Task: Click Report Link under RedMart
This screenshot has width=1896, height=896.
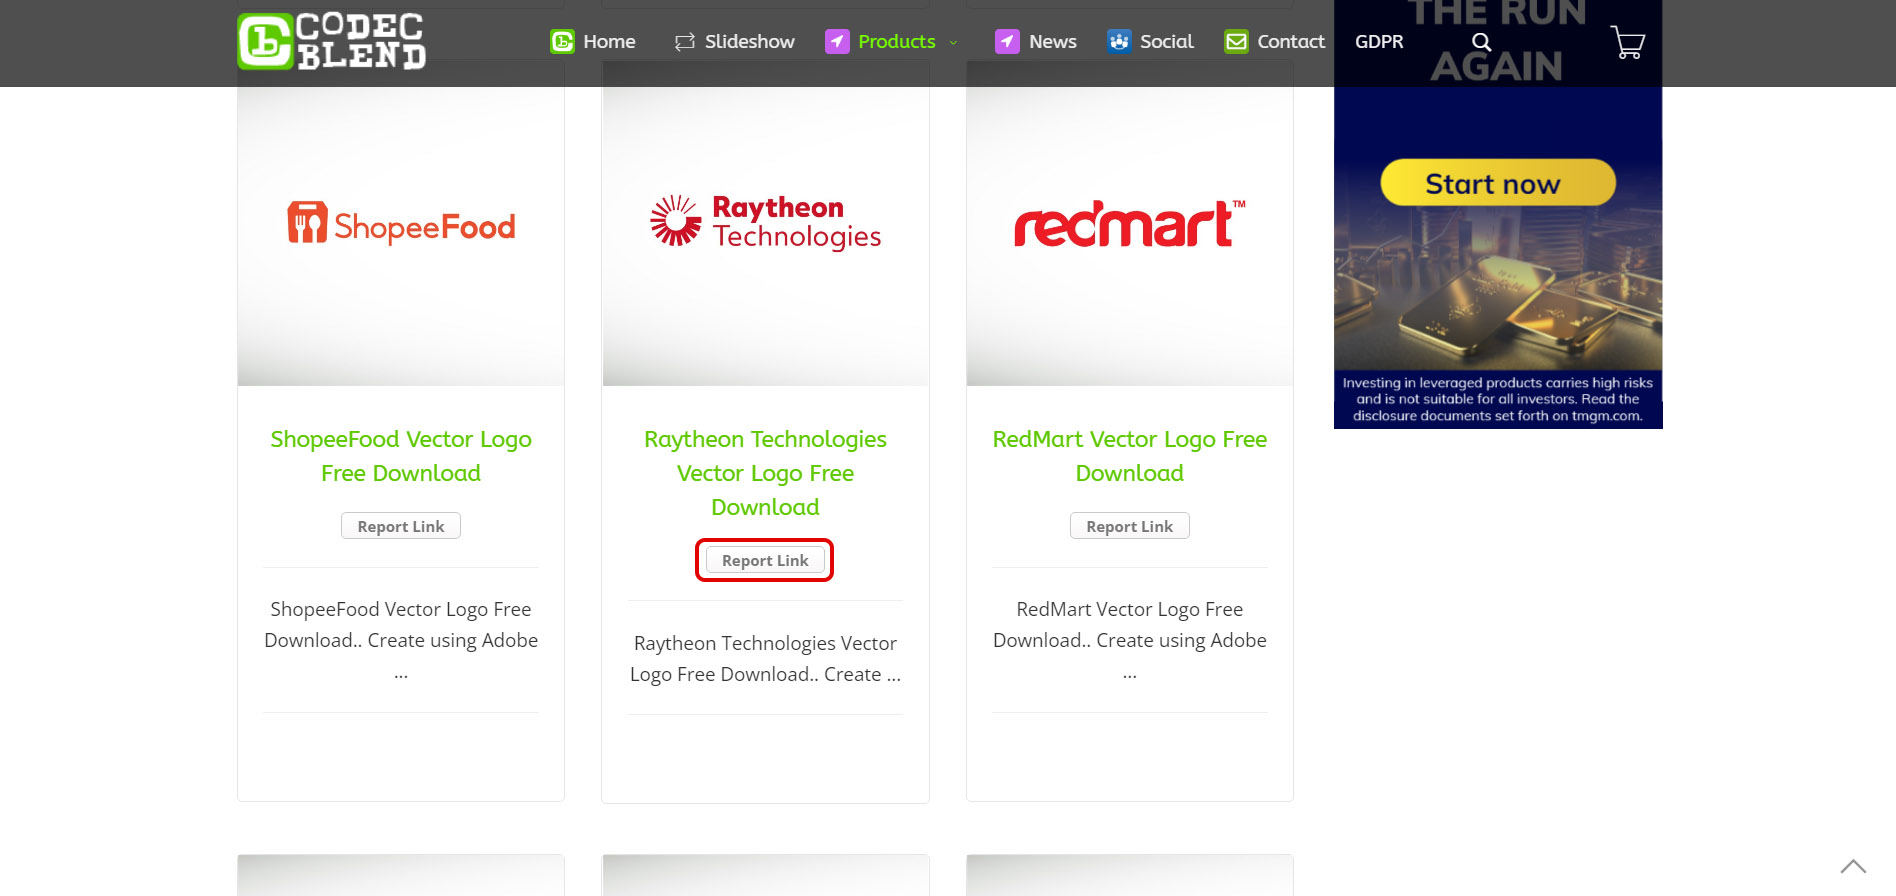Action: tap(1129, 526)
